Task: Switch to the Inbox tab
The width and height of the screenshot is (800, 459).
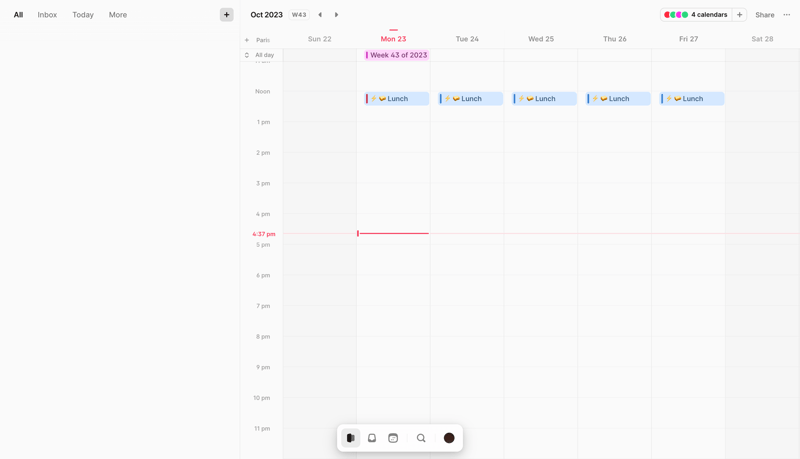Action: click(47, 15)
